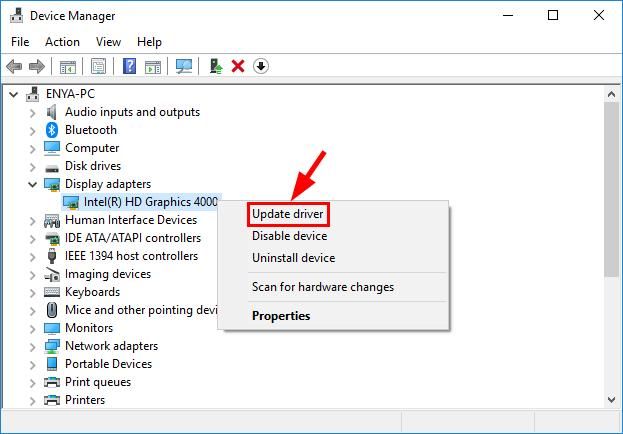Click the Show/Hide console tree icon

click(67, 66)
